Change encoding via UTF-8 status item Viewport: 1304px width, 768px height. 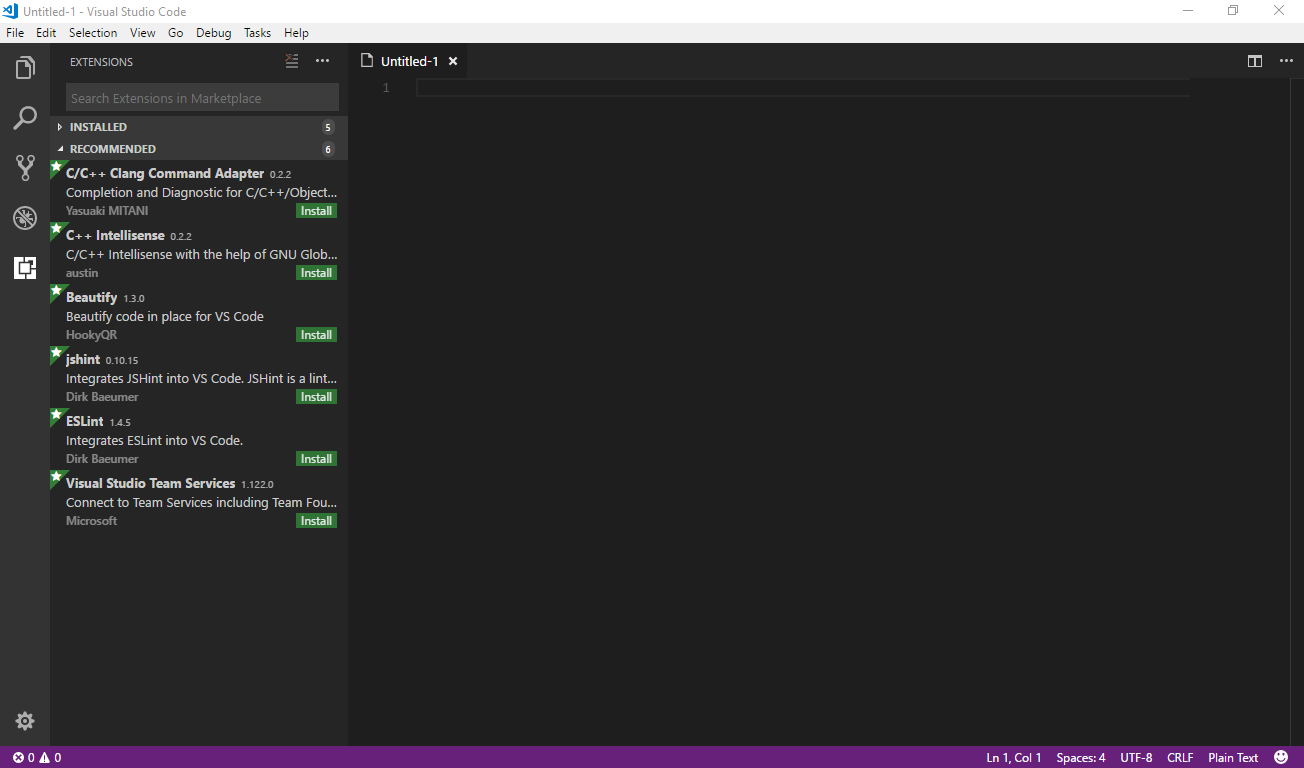[1136, 757]
